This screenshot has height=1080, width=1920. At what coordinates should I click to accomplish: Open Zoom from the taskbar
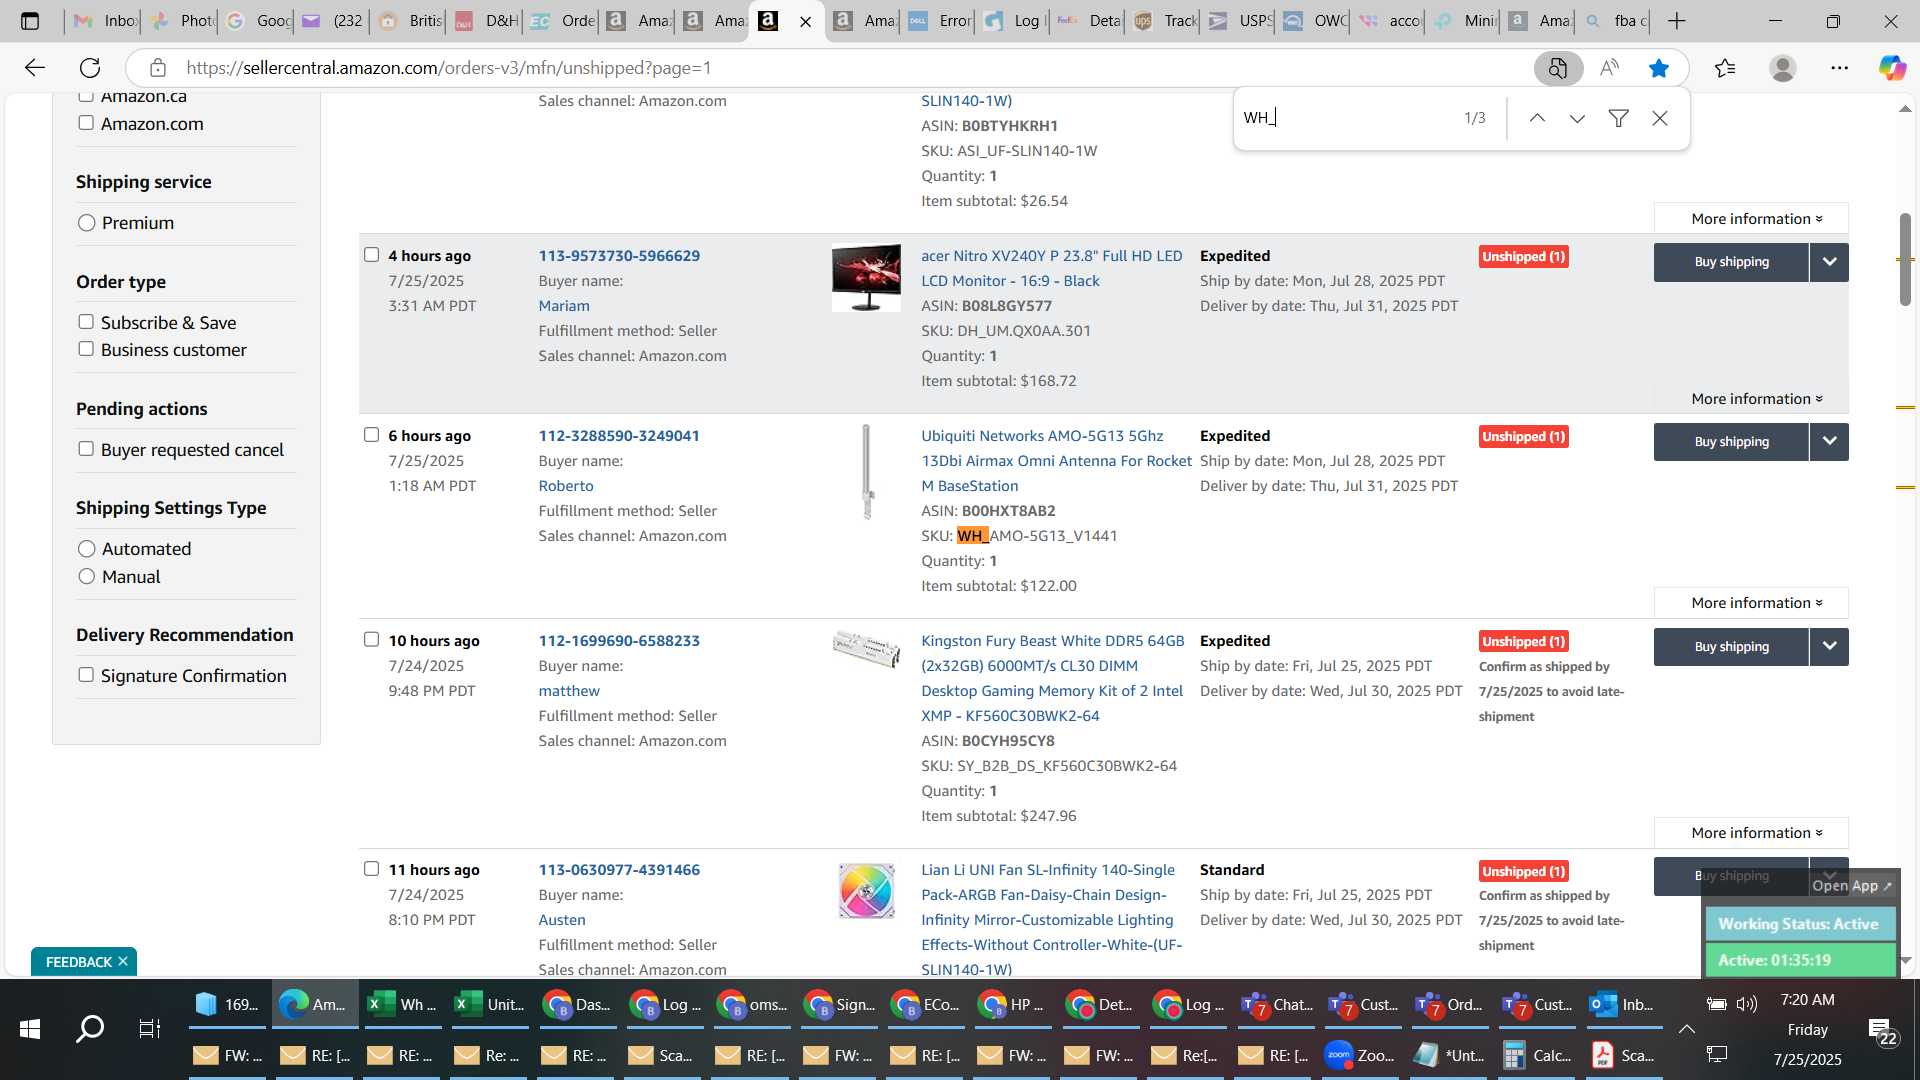pos(1359,1055)
